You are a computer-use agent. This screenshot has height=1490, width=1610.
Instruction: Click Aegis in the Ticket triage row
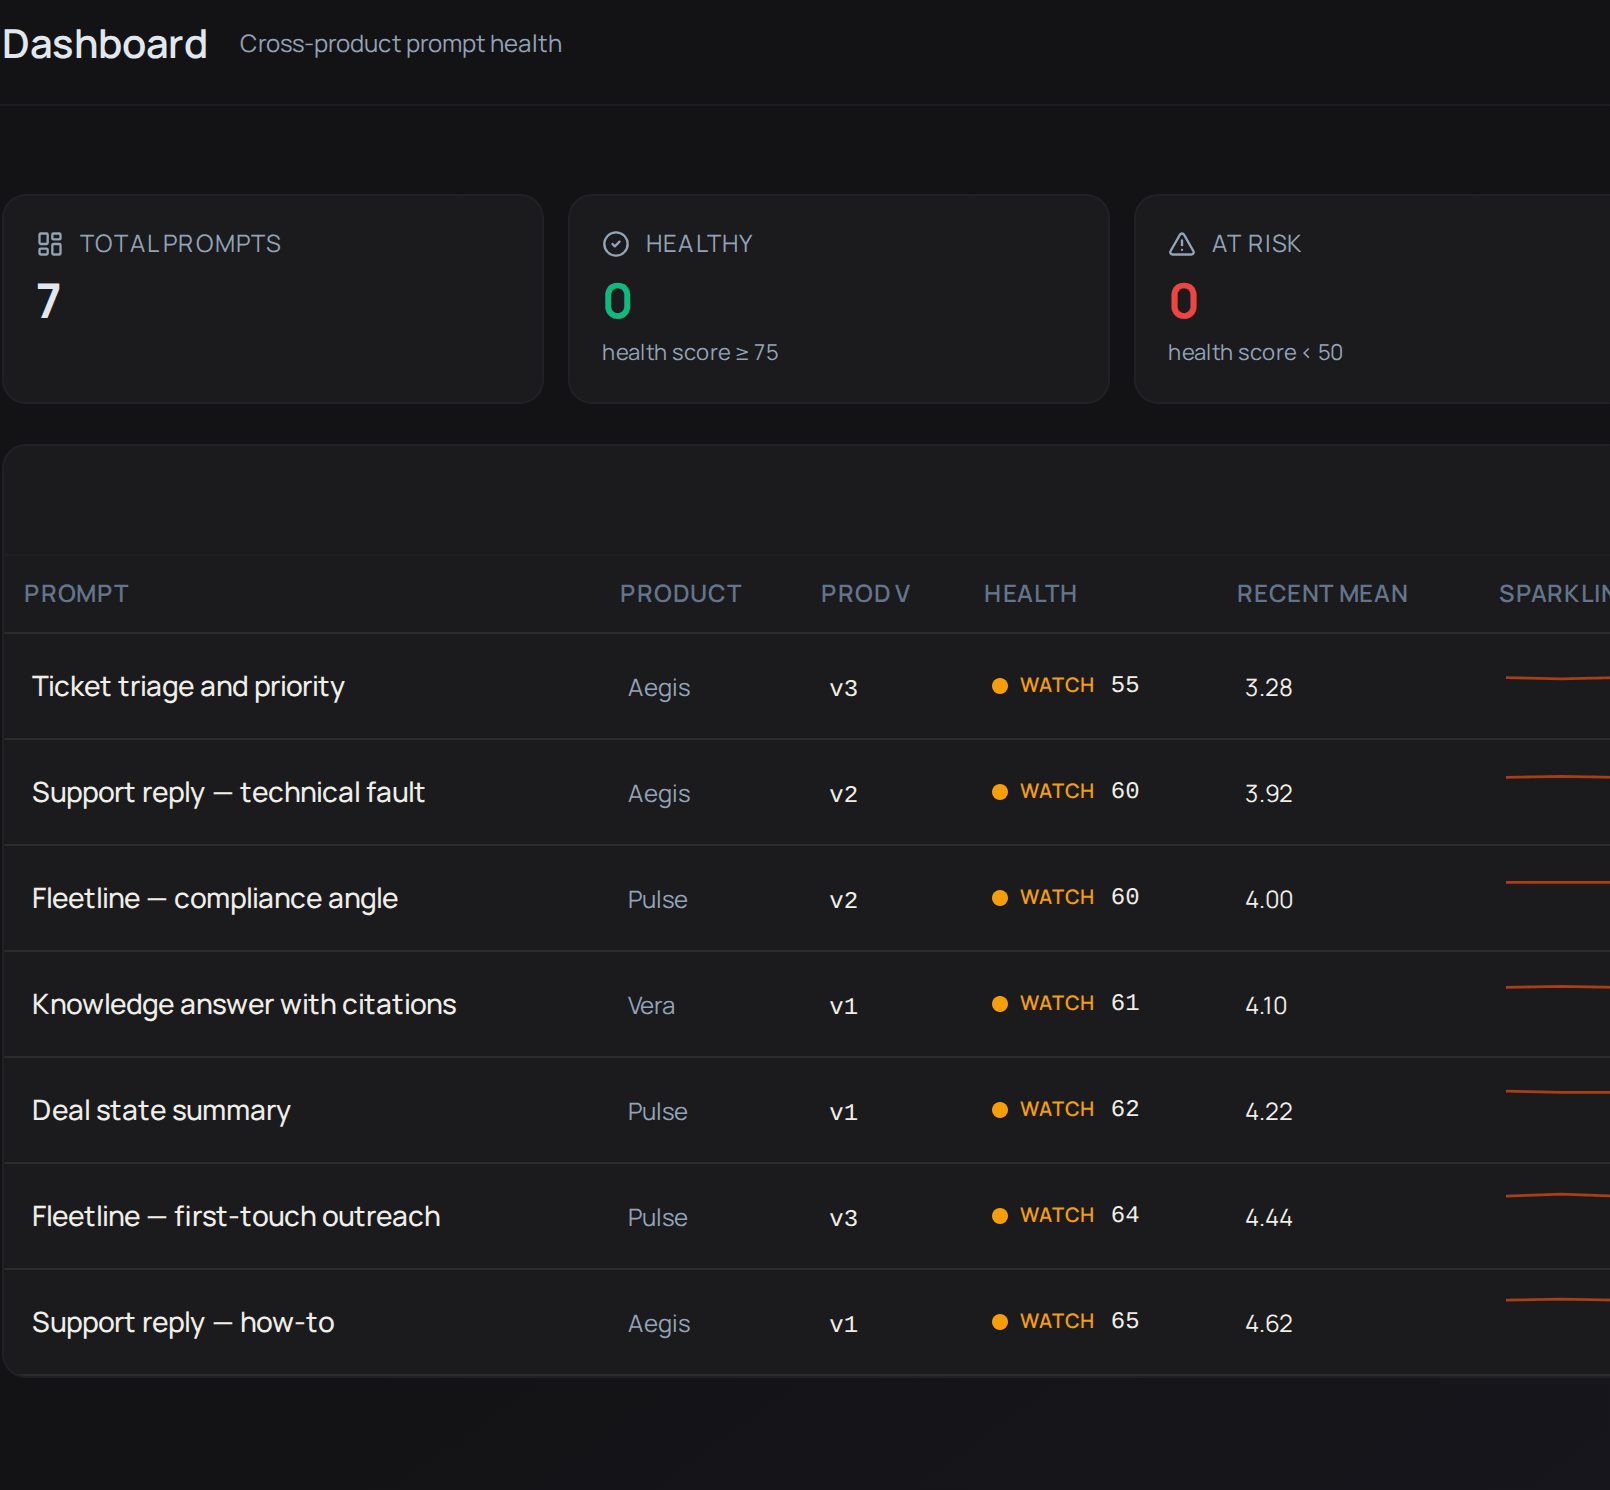coord(659,688)
